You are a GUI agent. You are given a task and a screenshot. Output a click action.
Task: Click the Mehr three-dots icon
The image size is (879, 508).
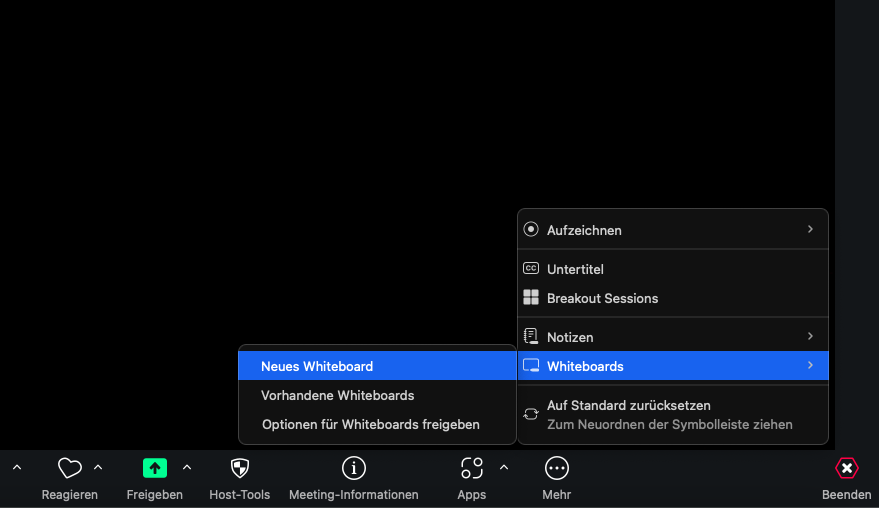tap(556, 468)
